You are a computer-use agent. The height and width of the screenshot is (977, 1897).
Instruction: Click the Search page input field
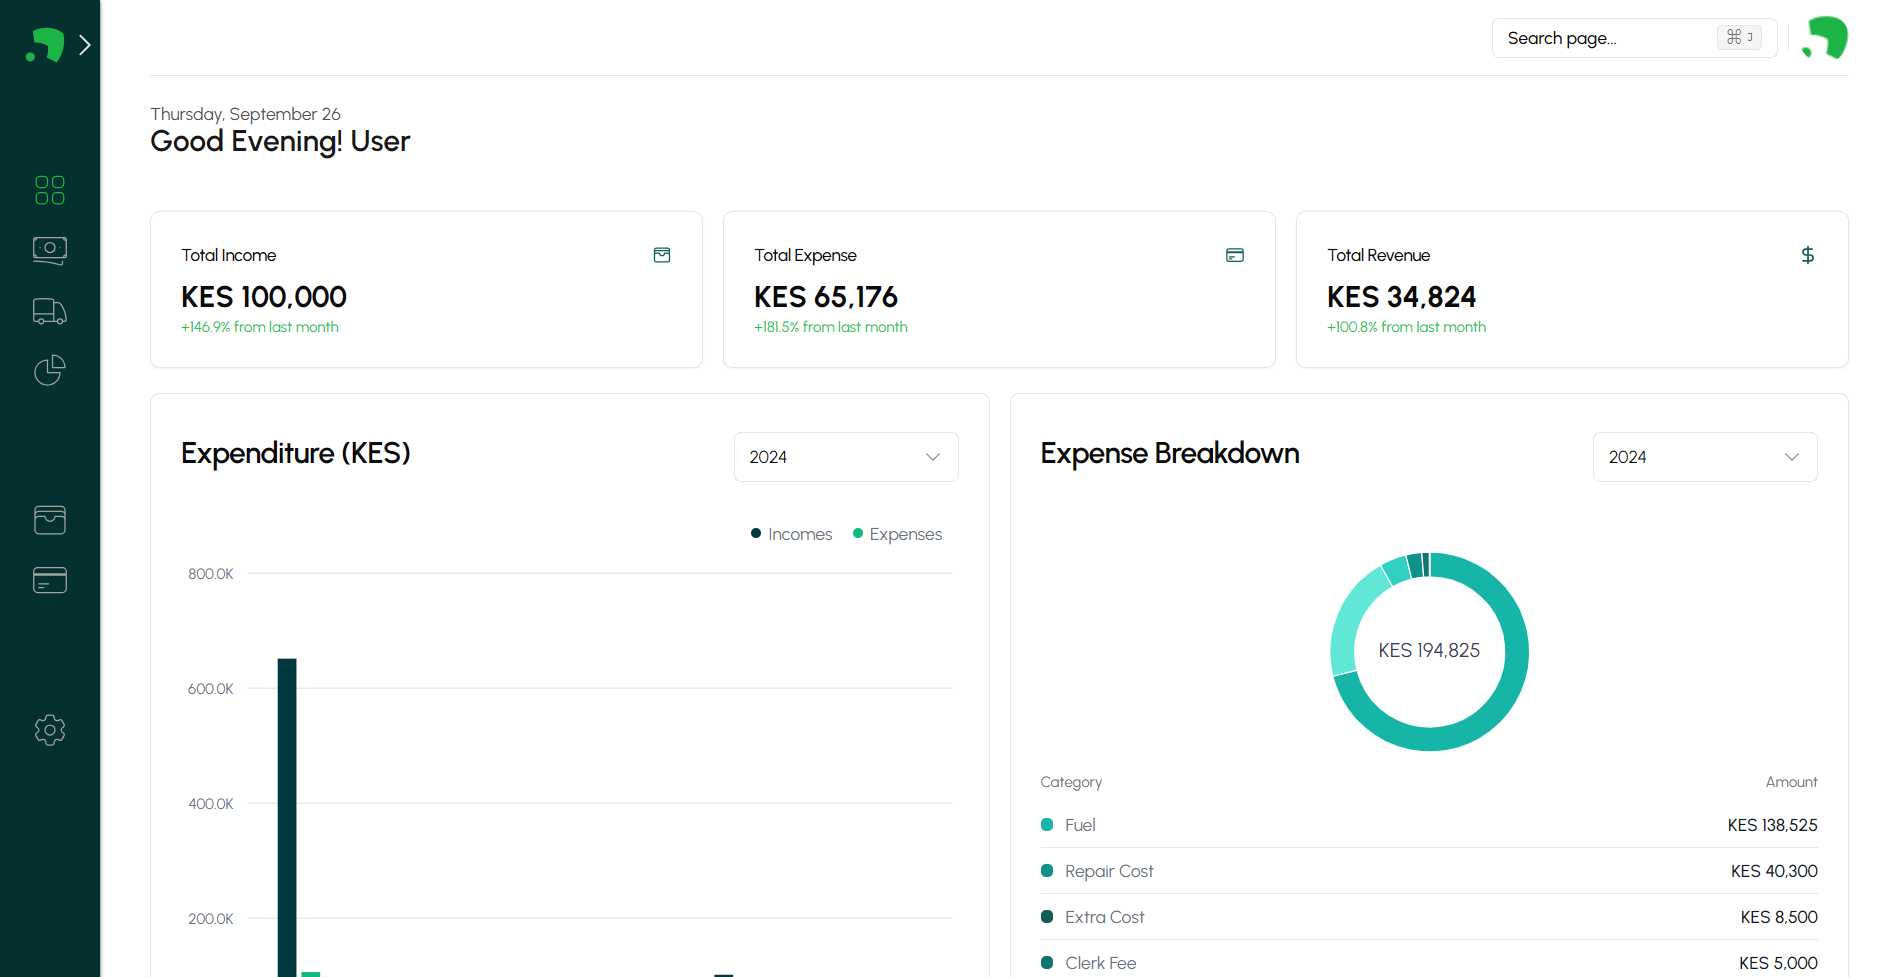coord(1608,38)
